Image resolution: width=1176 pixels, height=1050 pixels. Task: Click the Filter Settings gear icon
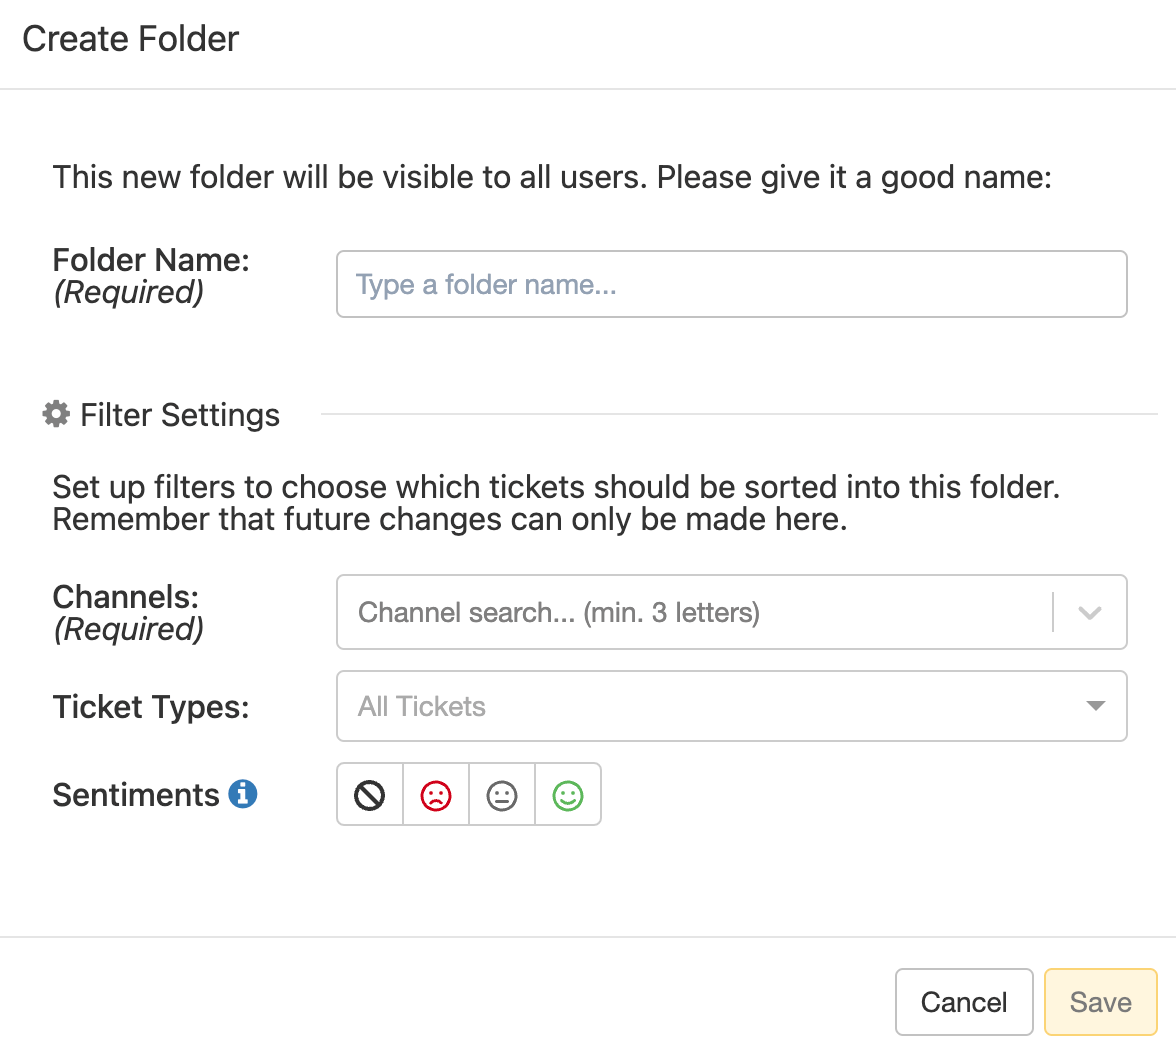point(56,413)
